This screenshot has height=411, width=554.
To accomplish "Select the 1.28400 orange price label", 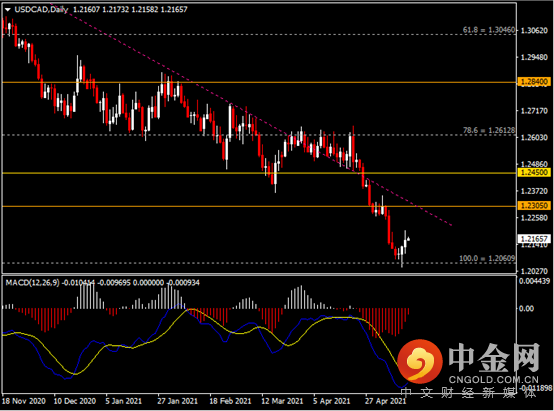I will (x=534, y=82).
